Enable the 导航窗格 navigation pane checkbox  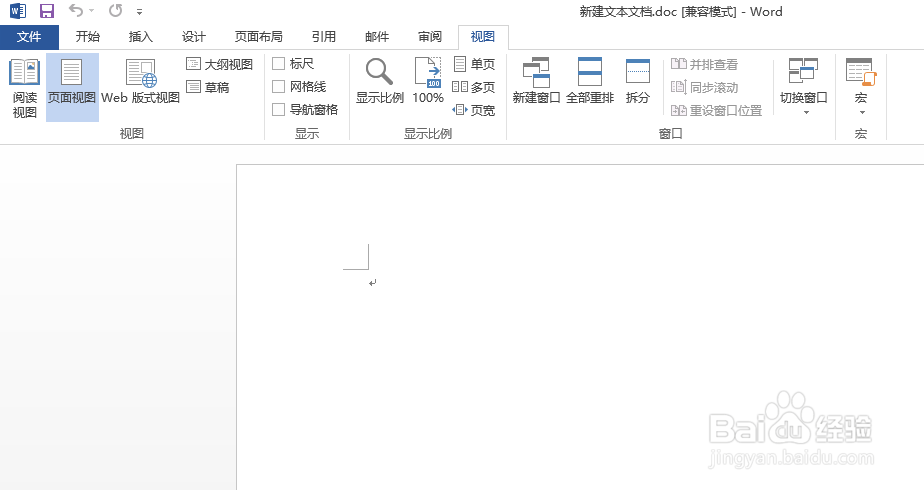coord(279,110)
